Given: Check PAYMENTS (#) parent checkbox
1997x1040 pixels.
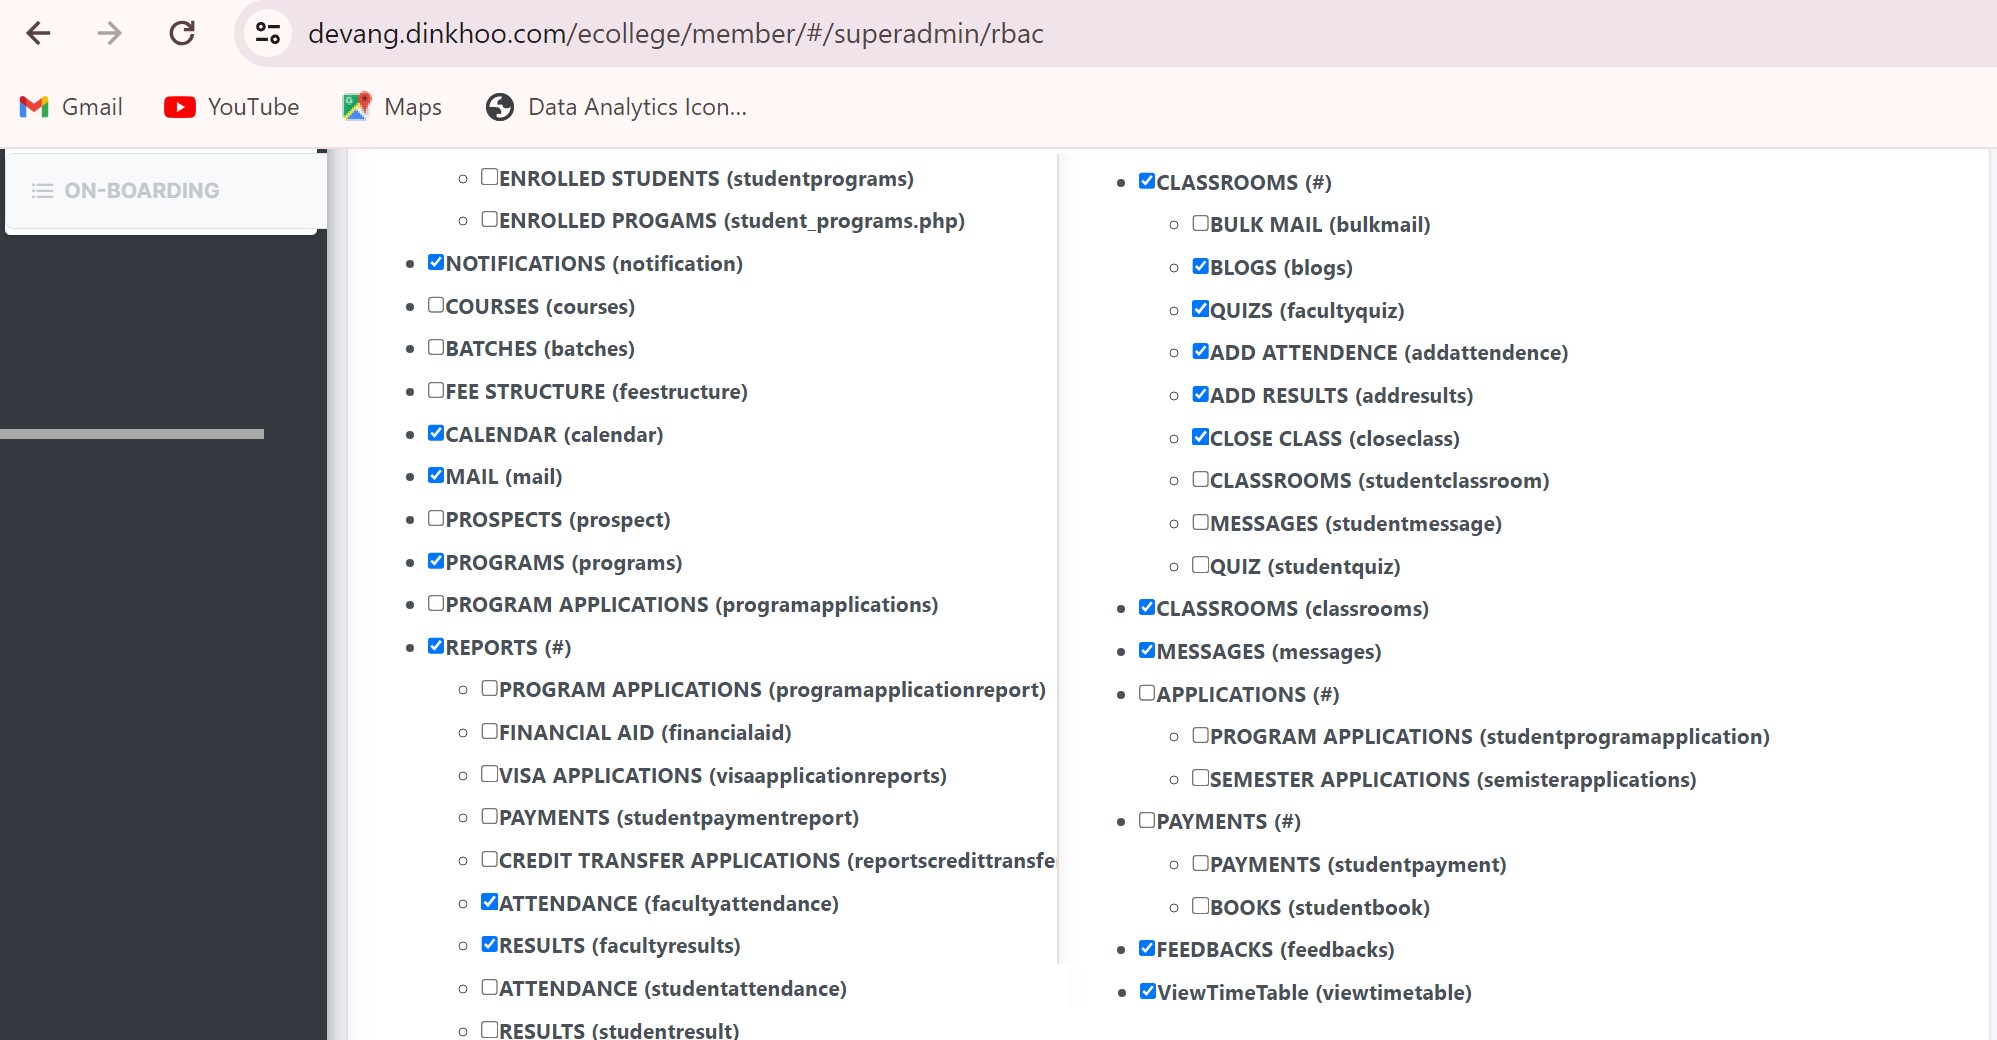Looking at the screenshot, I should pos(1147,820).
